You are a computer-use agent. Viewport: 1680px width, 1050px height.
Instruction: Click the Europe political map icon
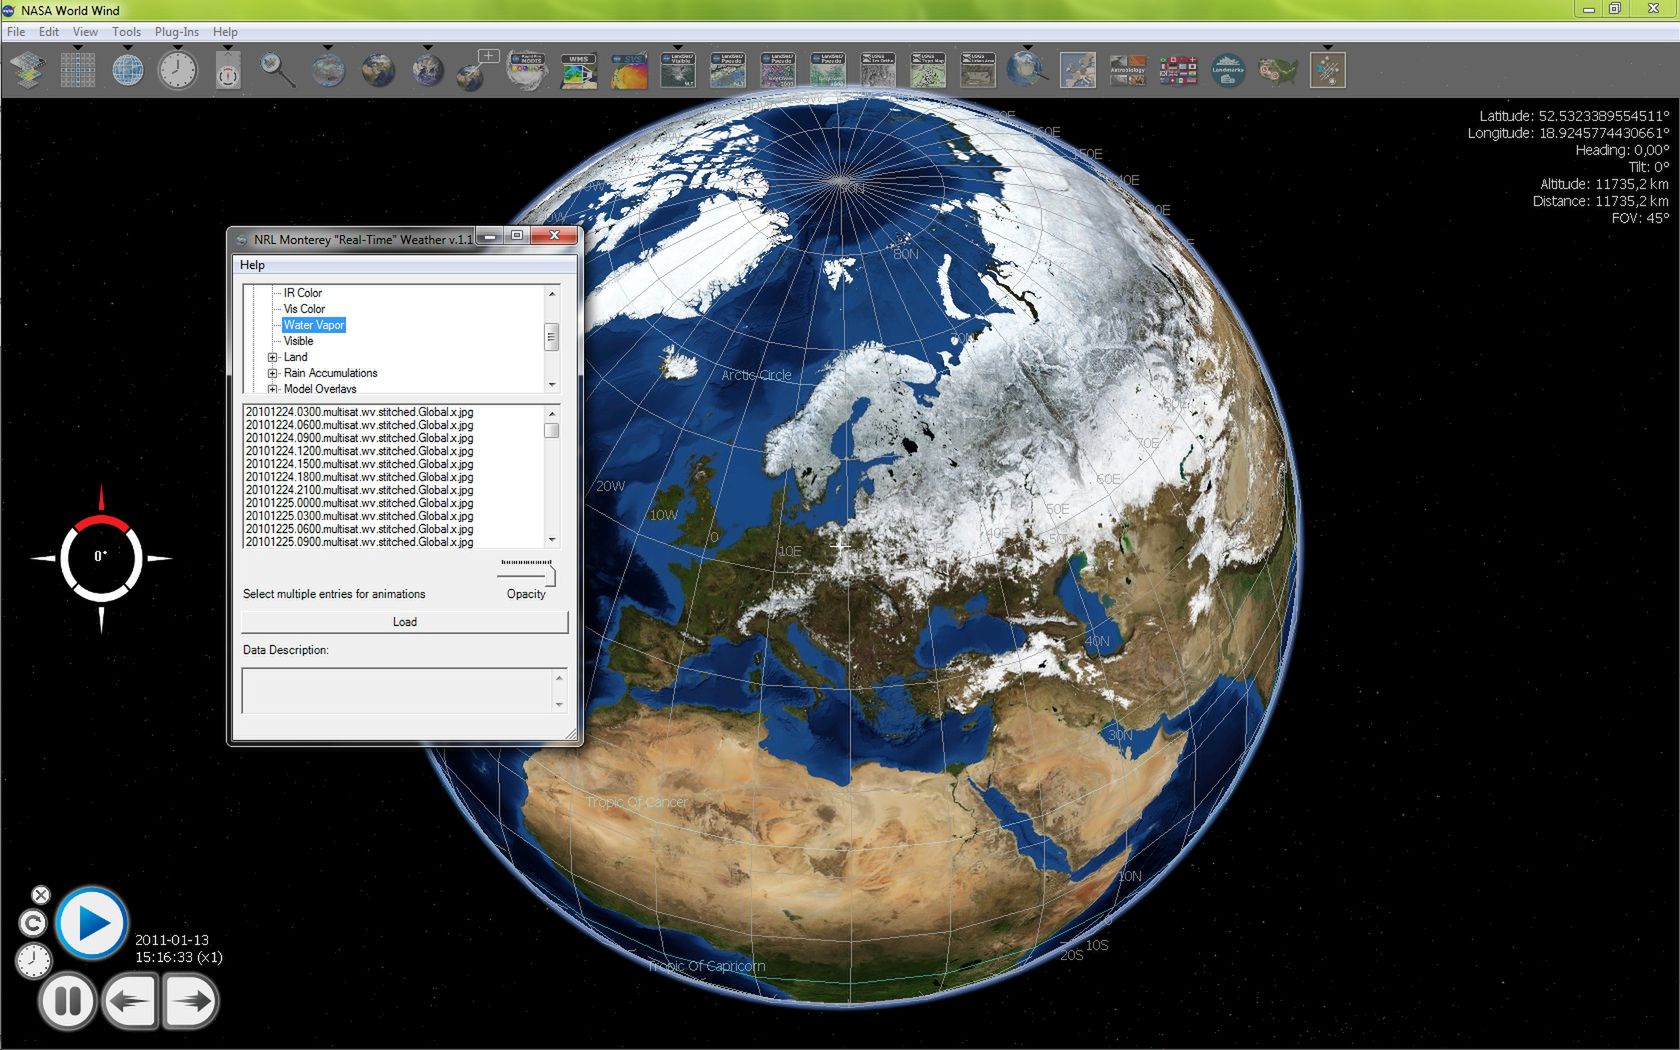click(x=1078, y=70)
